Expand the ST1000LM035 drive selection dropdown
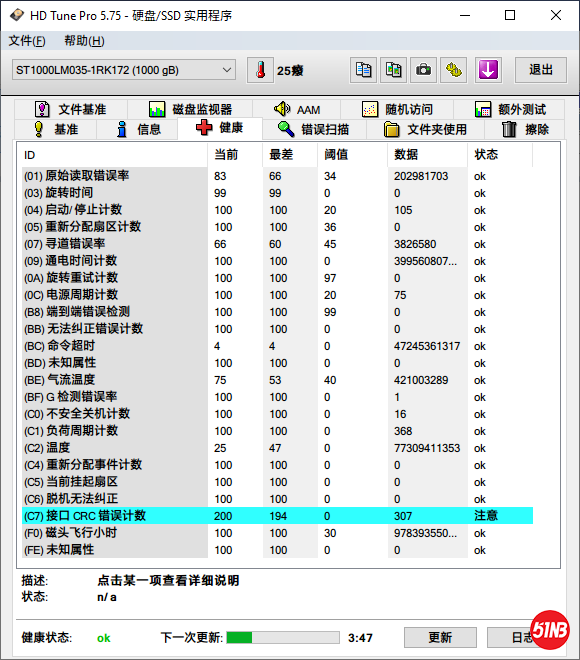 tap(124, 70)
